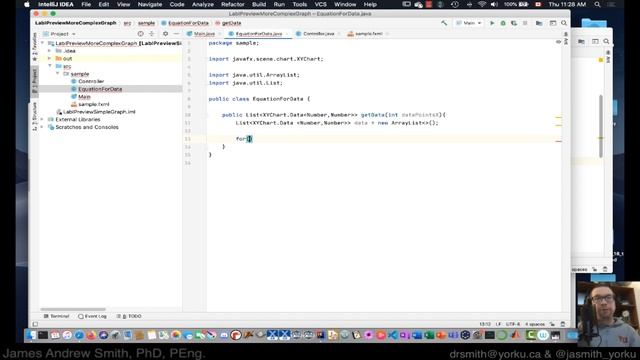
Task: Open the Analyze menu
Action: pyautogui.click(x=203, y=4)
